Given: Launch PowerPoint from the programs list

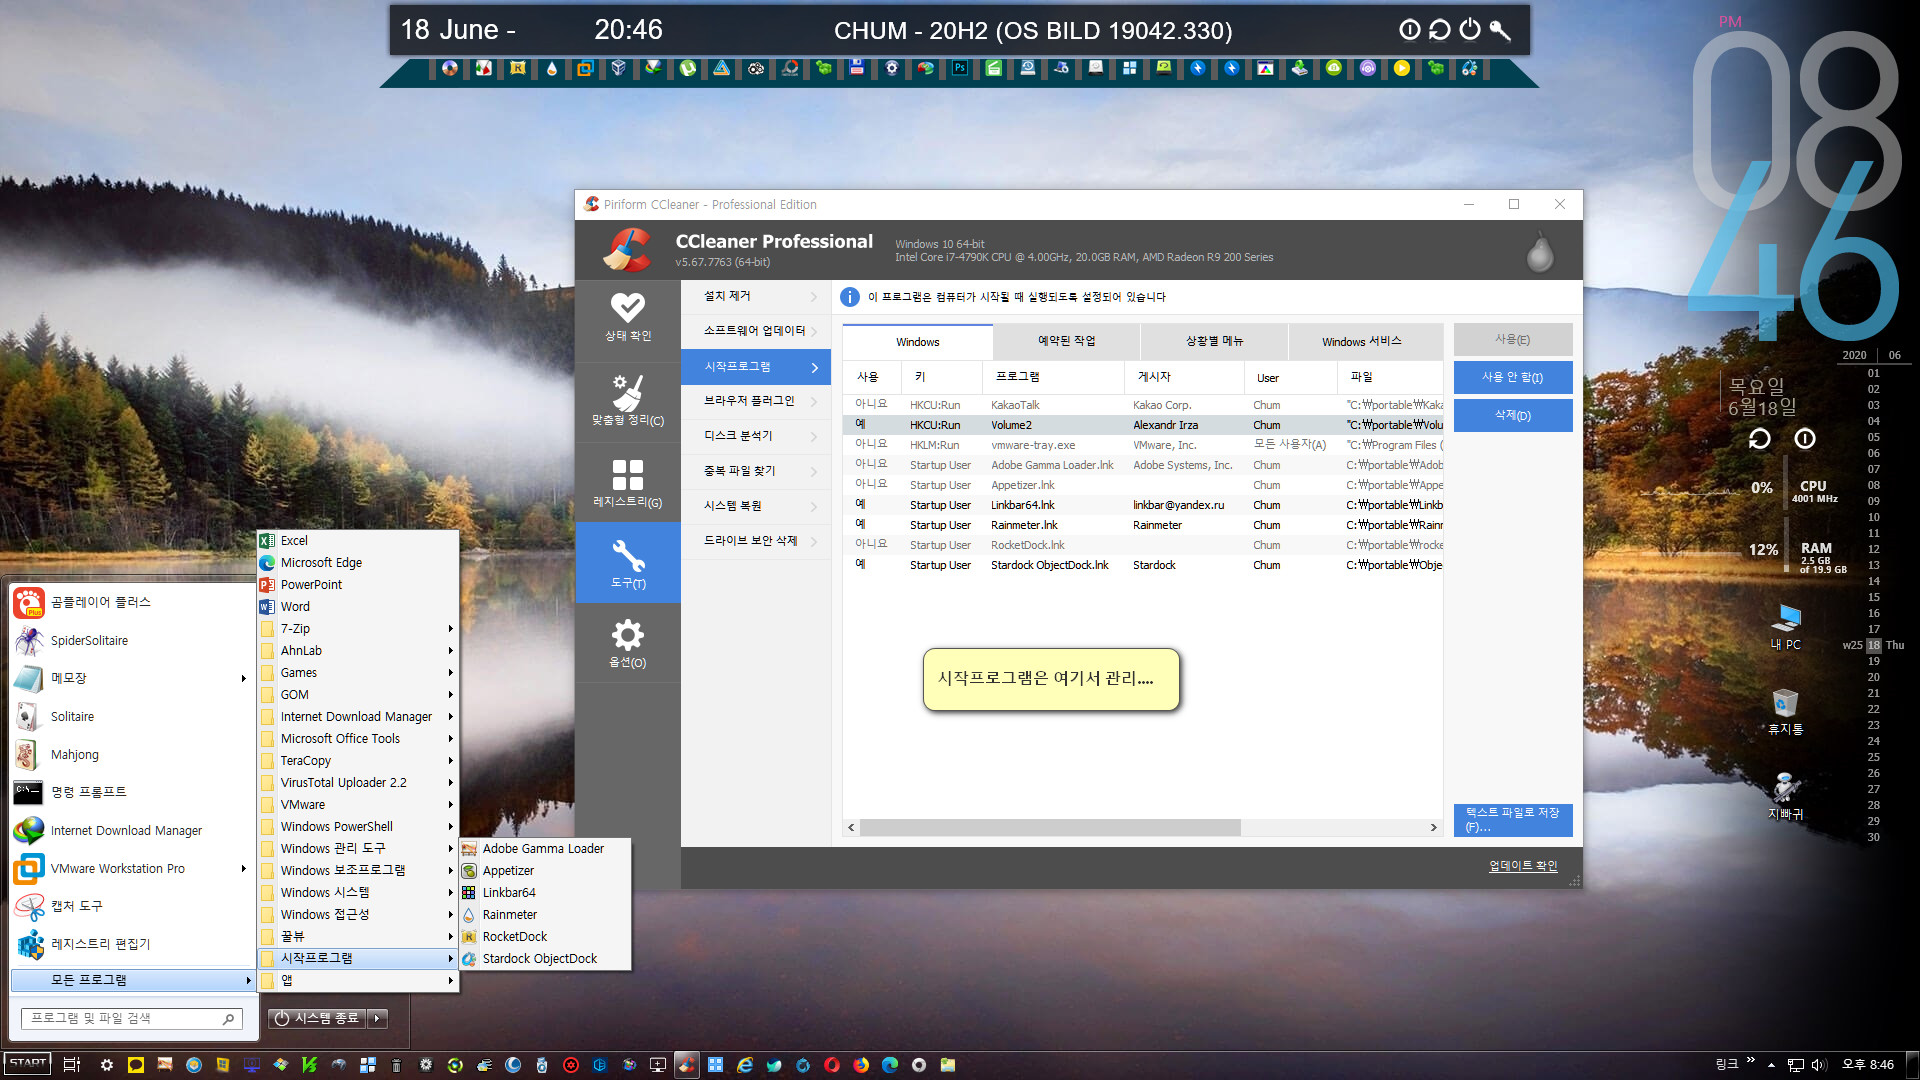Looking at the screenshot, I should pyautogui.click(x=357, y=584).
